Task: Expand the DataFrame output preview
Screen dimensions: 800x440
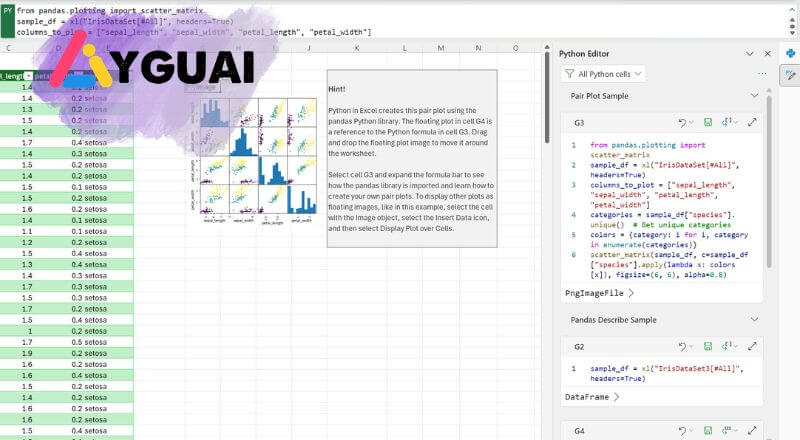Action: [616, 397]
